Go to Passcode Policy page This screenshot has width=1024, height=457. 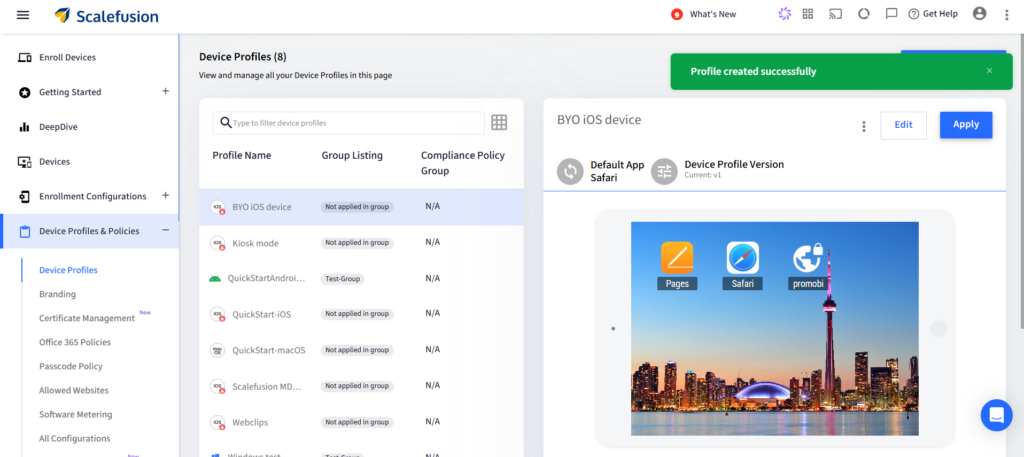[x=71, y=366]
